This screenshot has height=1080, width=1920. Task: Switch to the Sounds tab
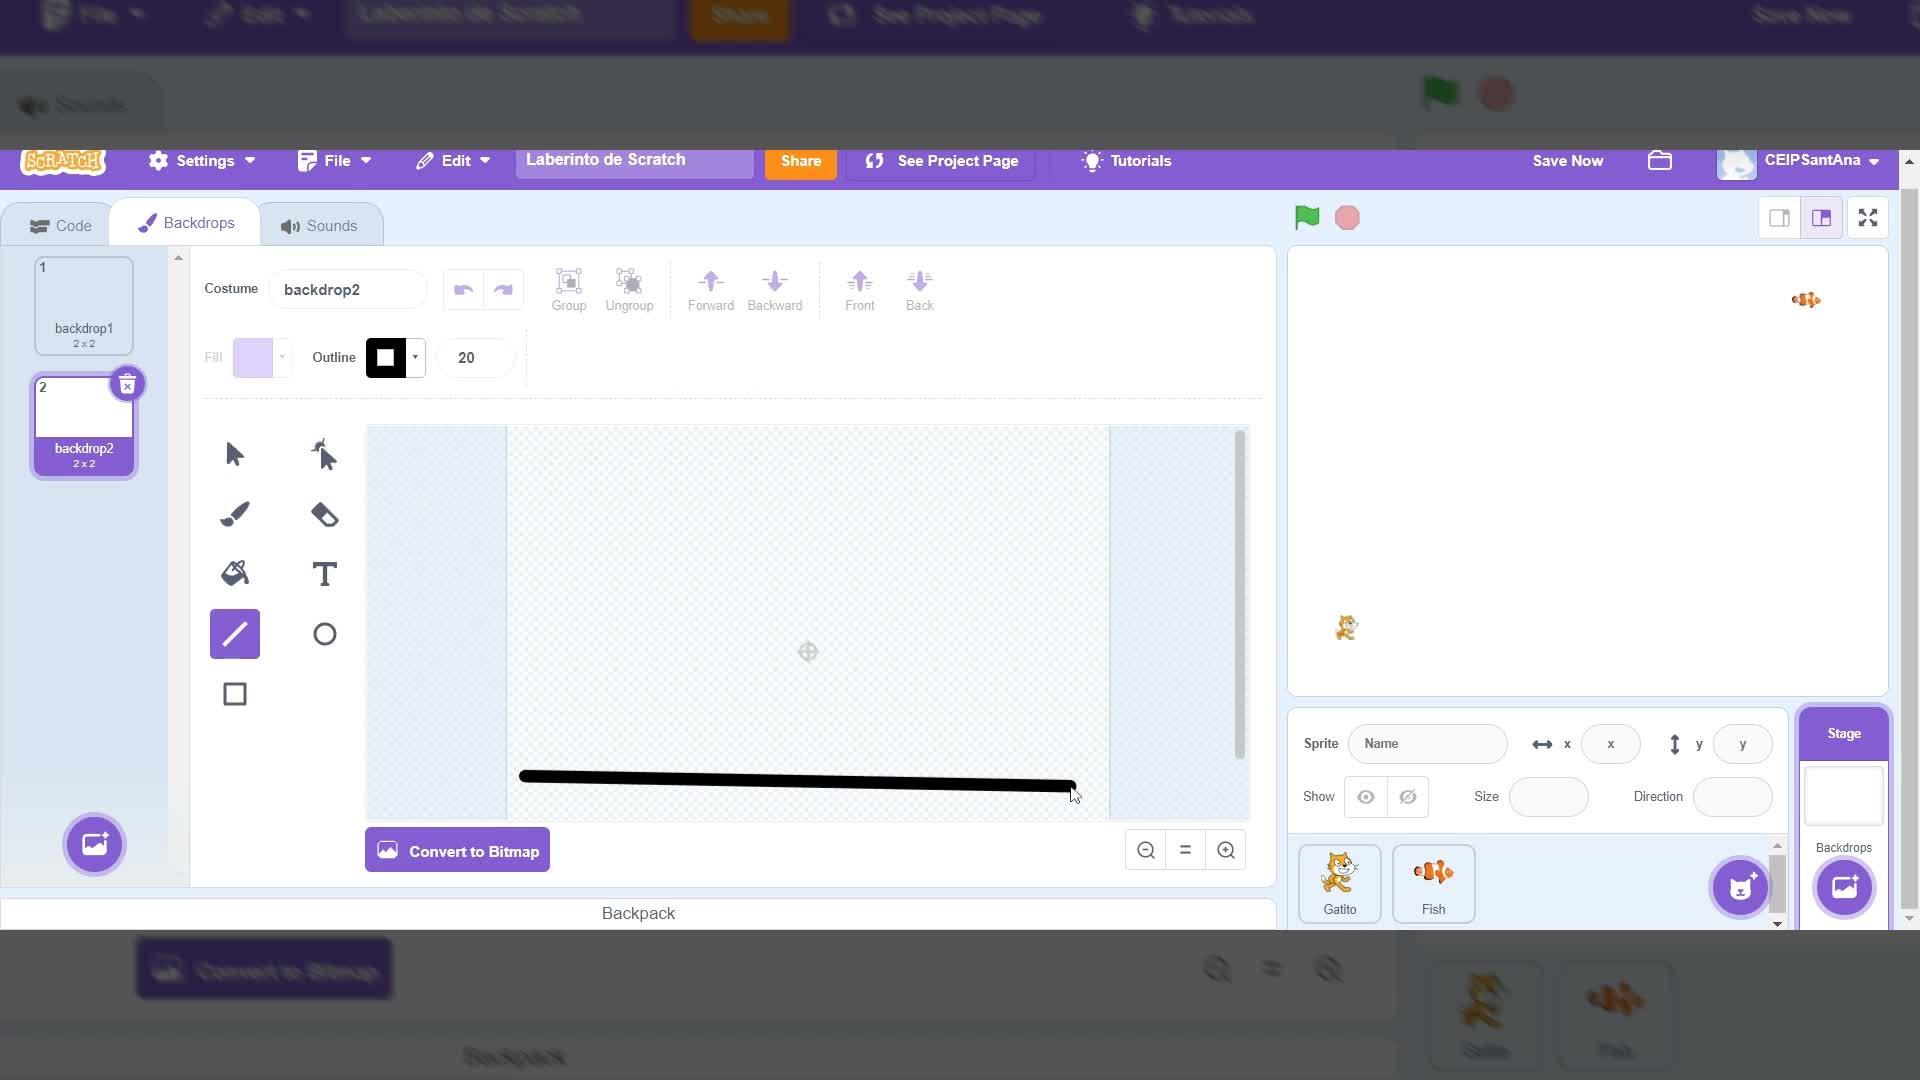(x=319, y=226)
